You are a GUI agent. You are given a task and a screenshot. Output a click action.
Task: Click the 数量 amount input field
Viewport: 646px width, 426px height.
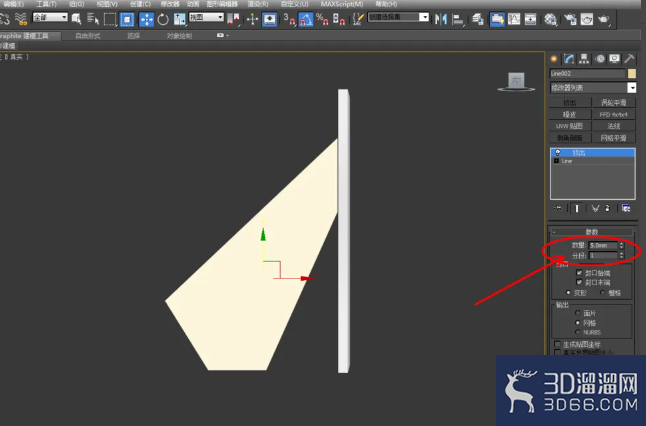click(x=603, y=245)
